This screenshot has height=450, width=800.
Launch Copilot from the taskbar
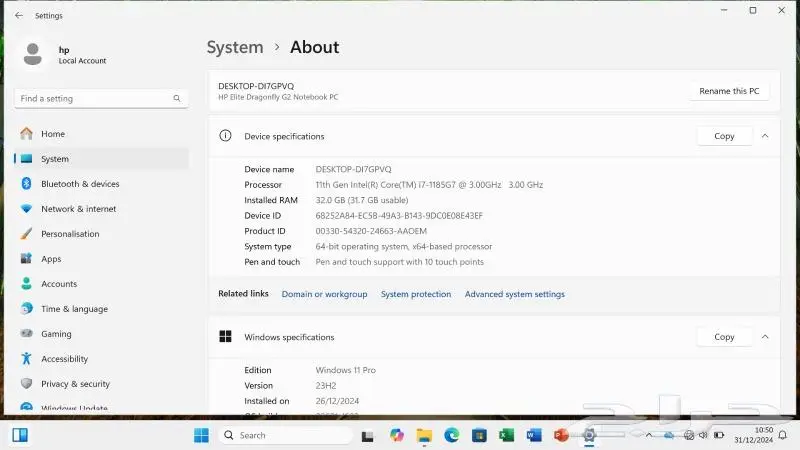tap(396, 435)
